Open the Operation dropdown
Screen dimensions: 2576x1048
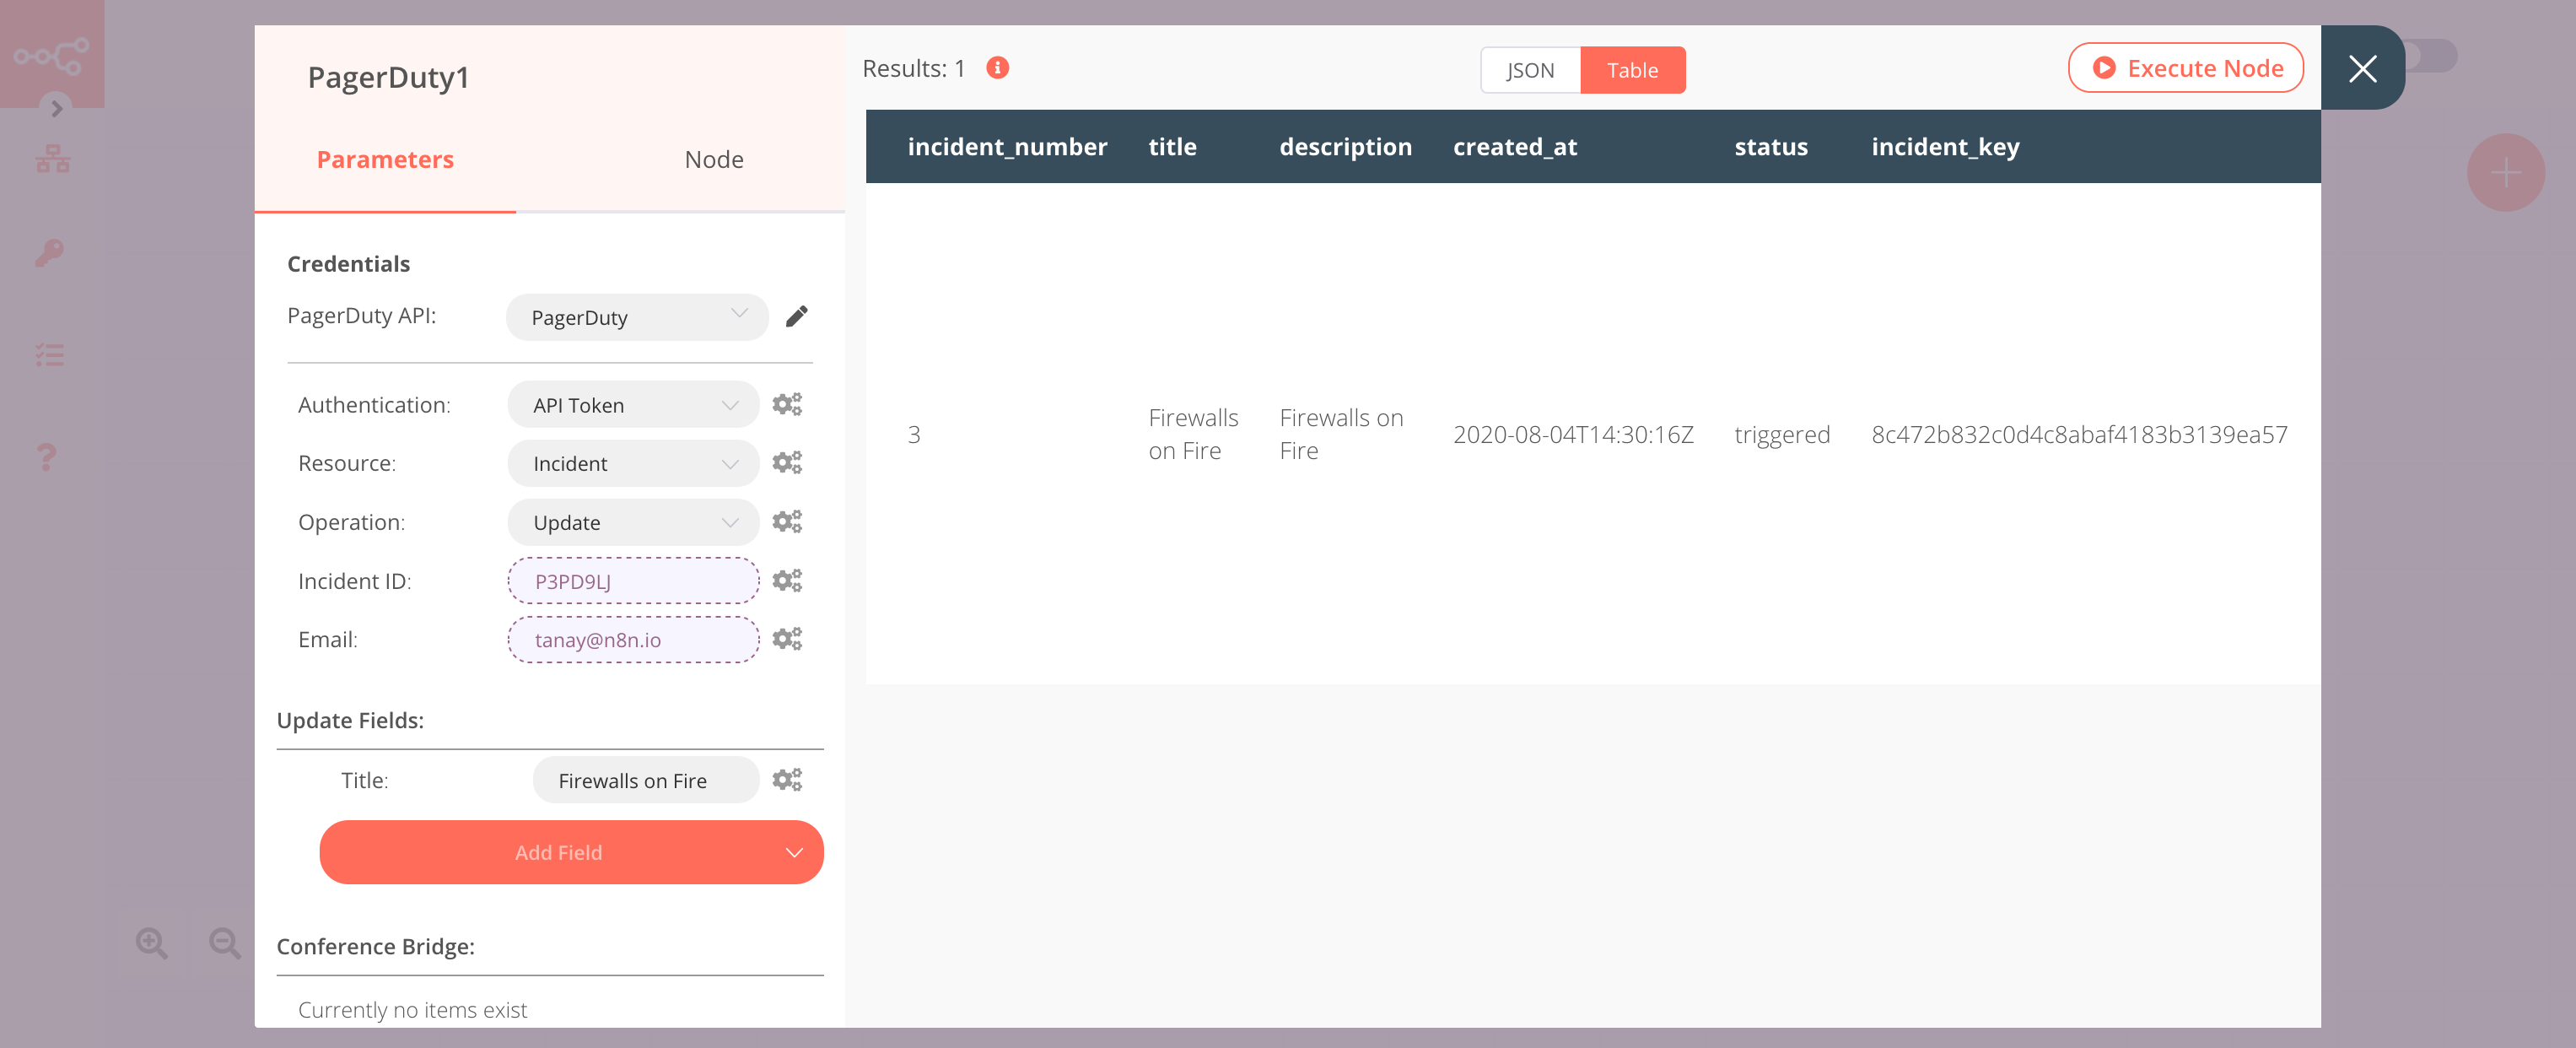tap(633, 521)
